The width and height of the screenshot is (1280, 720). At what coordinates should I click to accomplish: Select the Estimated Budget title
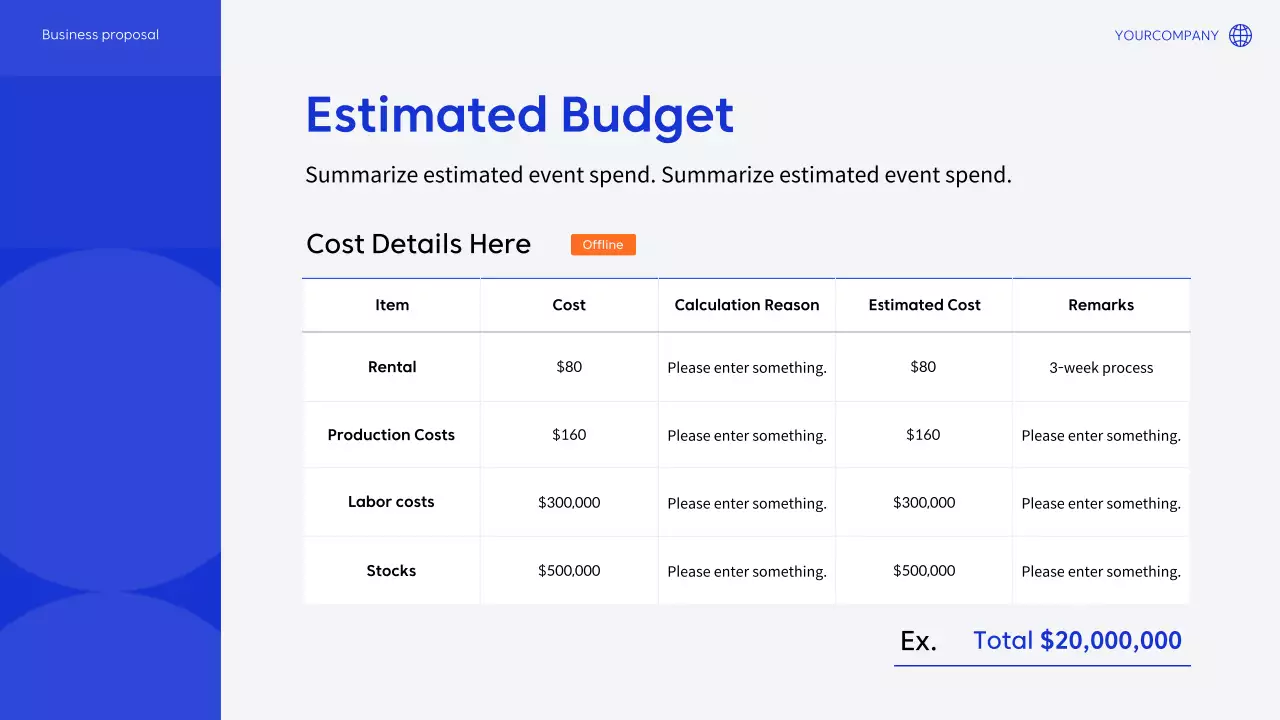pos(519,115)
